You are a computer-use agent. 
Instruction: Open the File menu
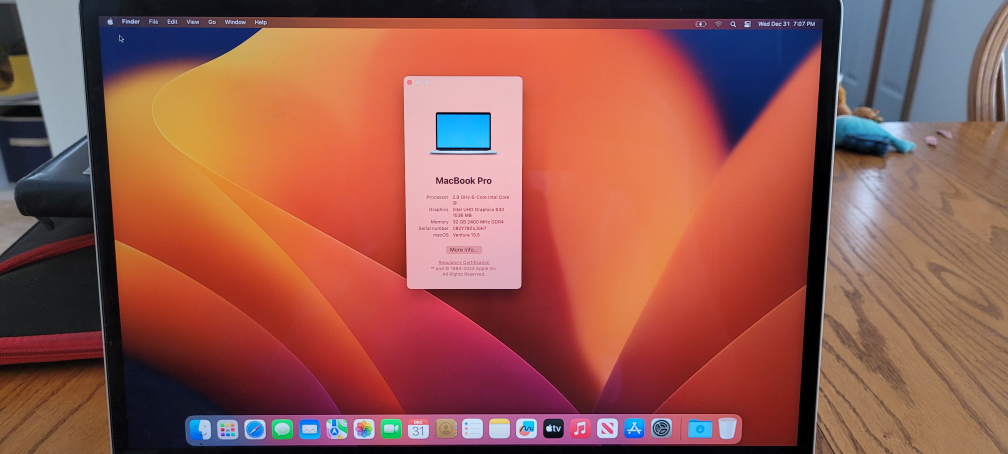[x=153, y=22]
